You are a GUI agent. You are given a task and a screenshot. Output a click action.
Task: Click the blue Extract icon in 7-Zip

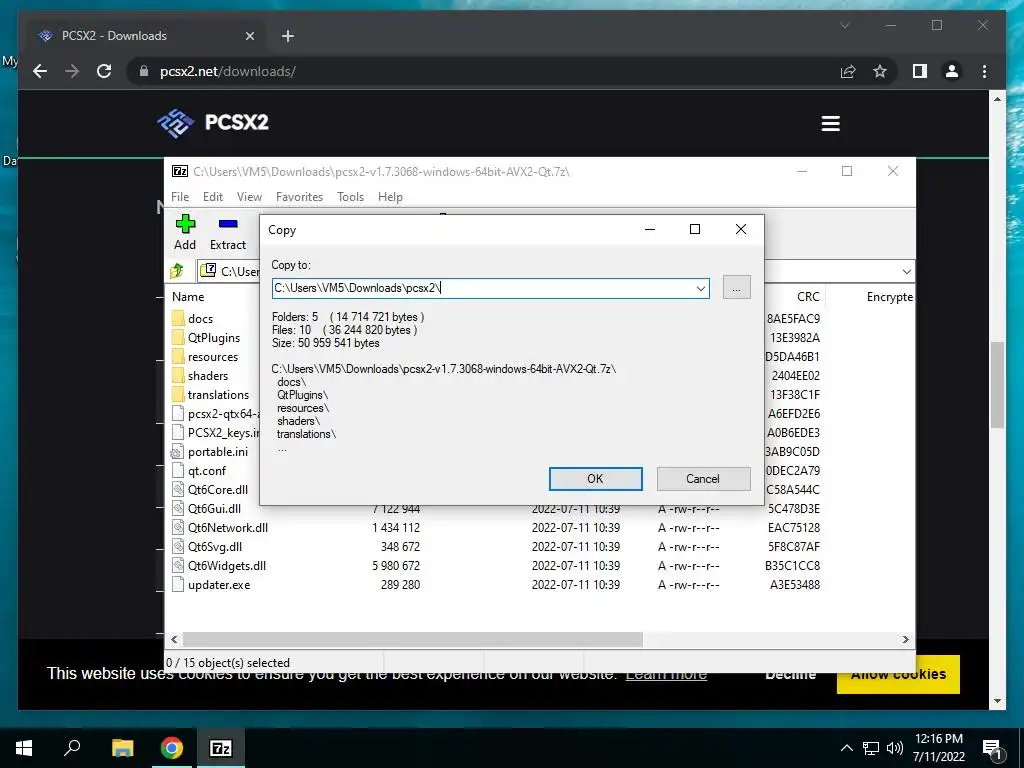228,224
